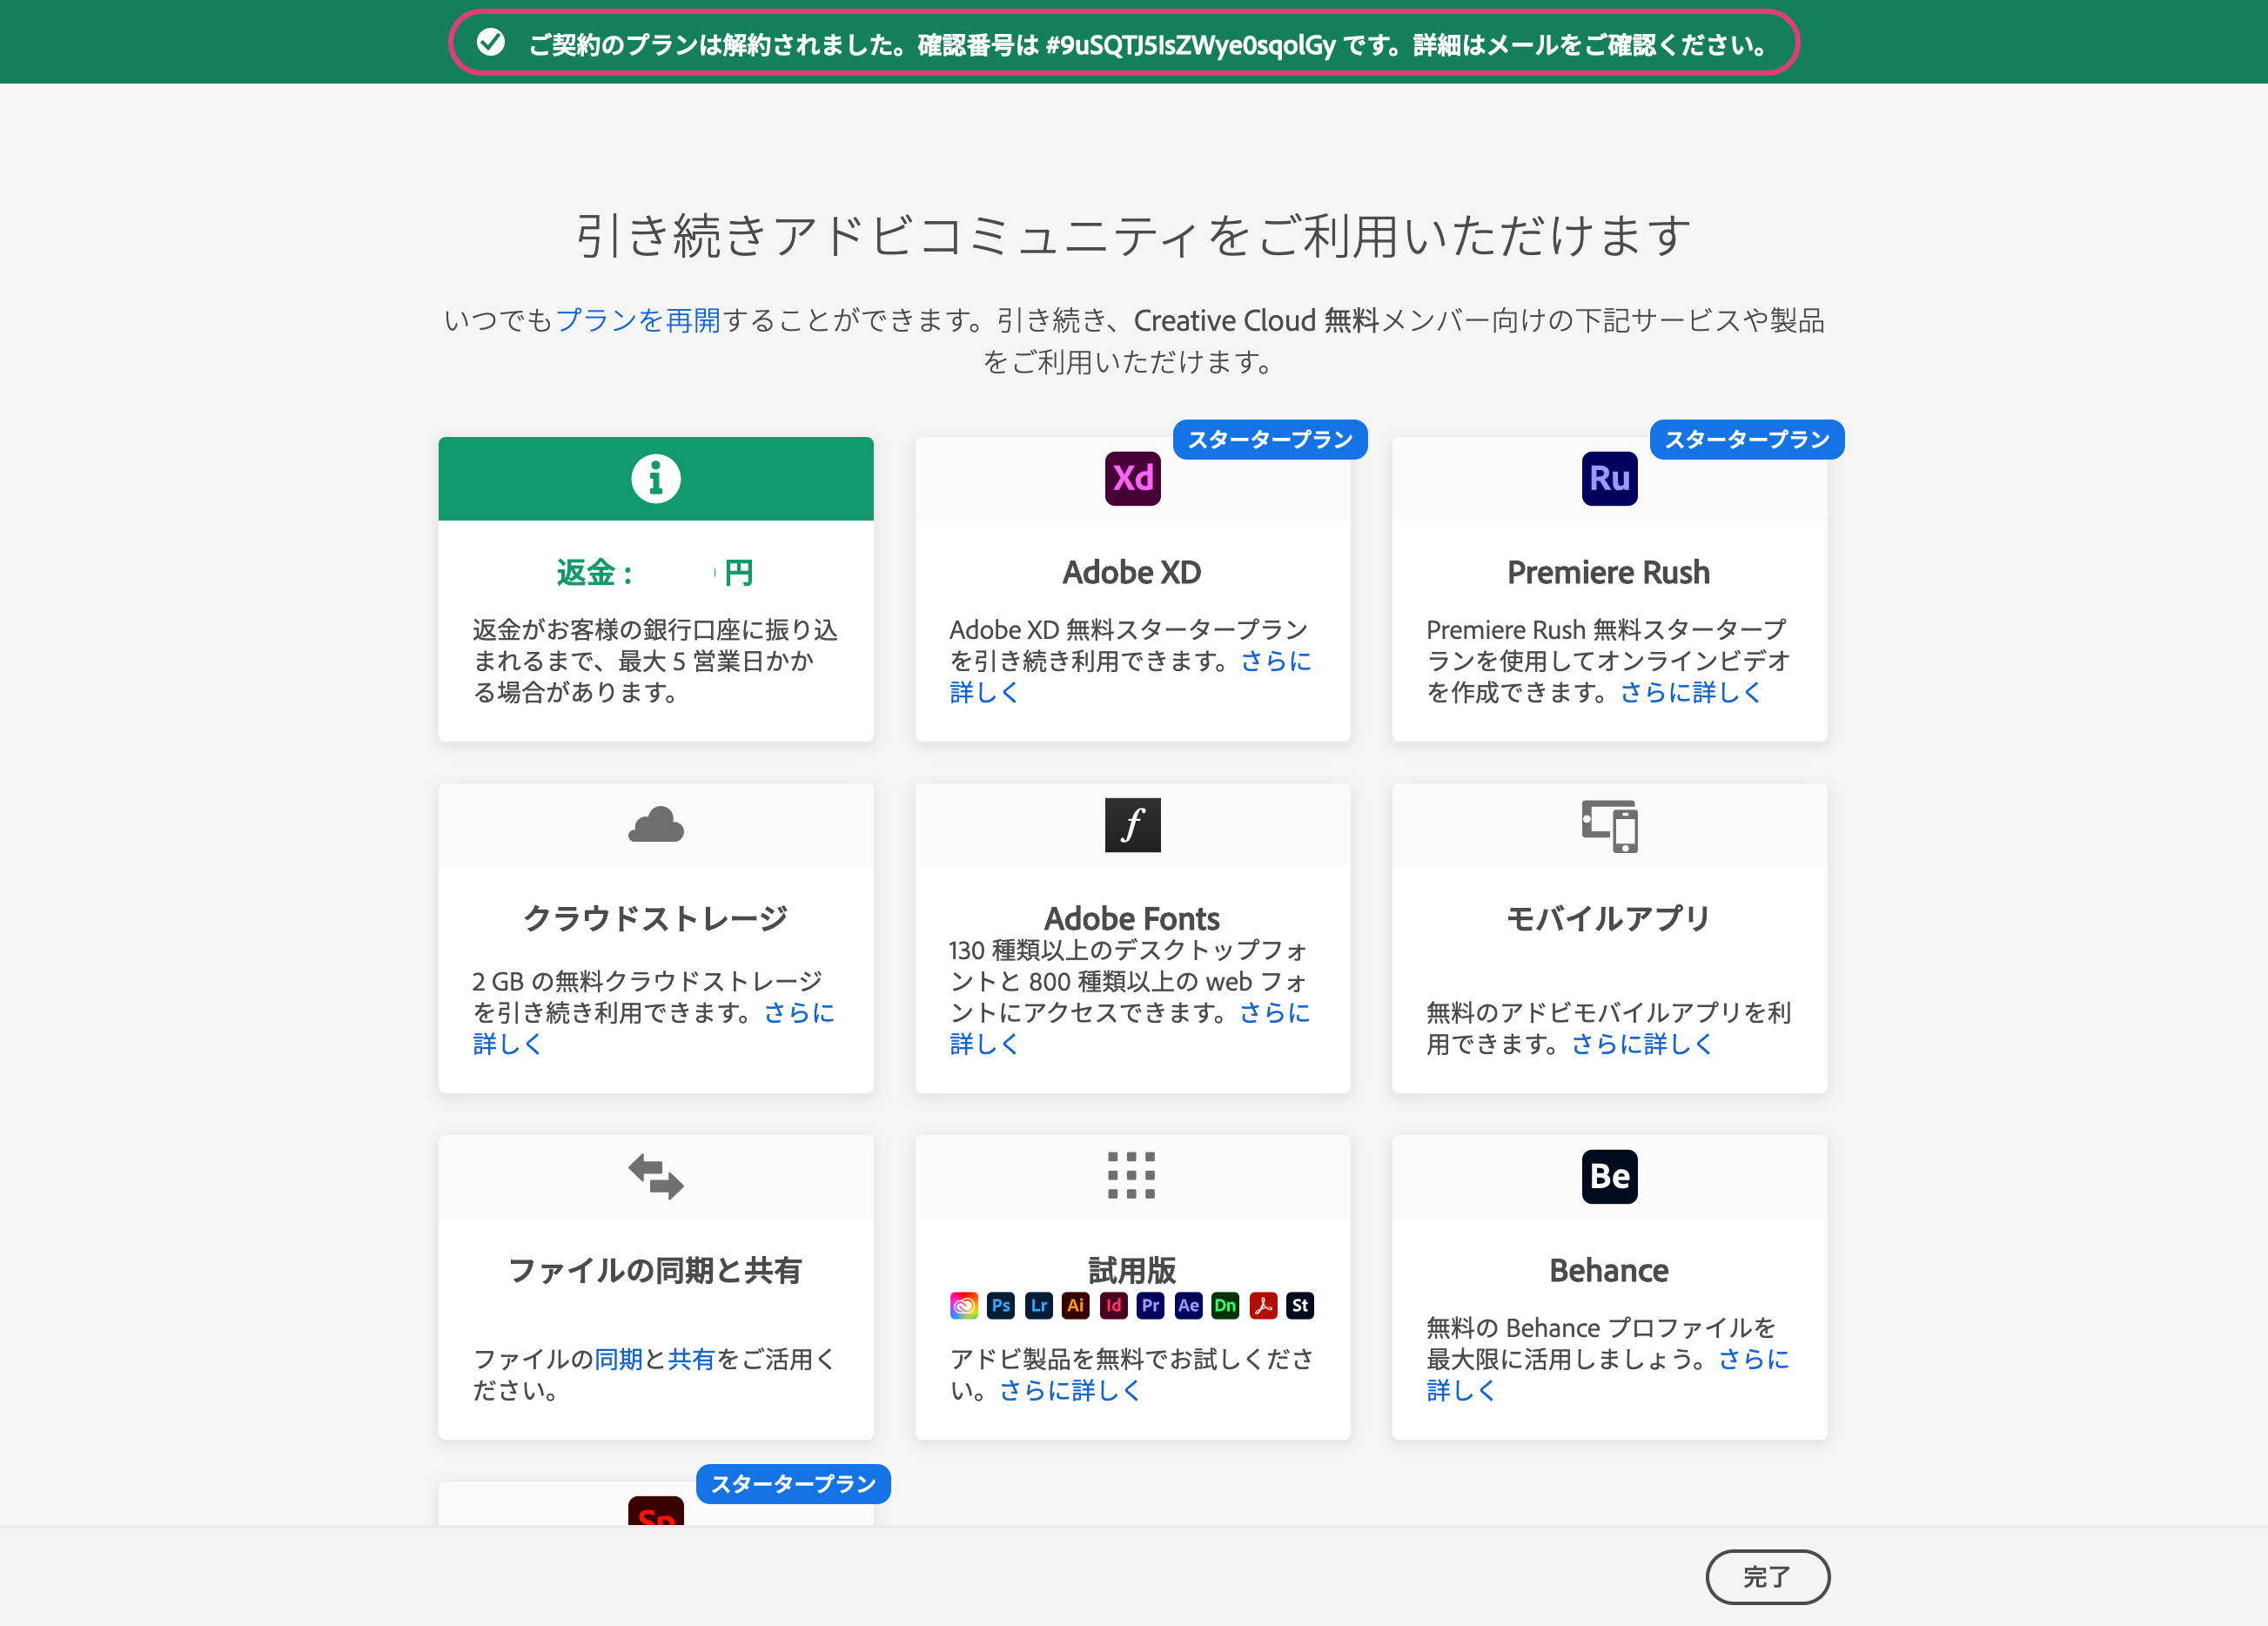Viewport: 2268px width, 1626px height.
Task: Open the プランを再開 resume plan link
Action: click(x=637, y=320)
